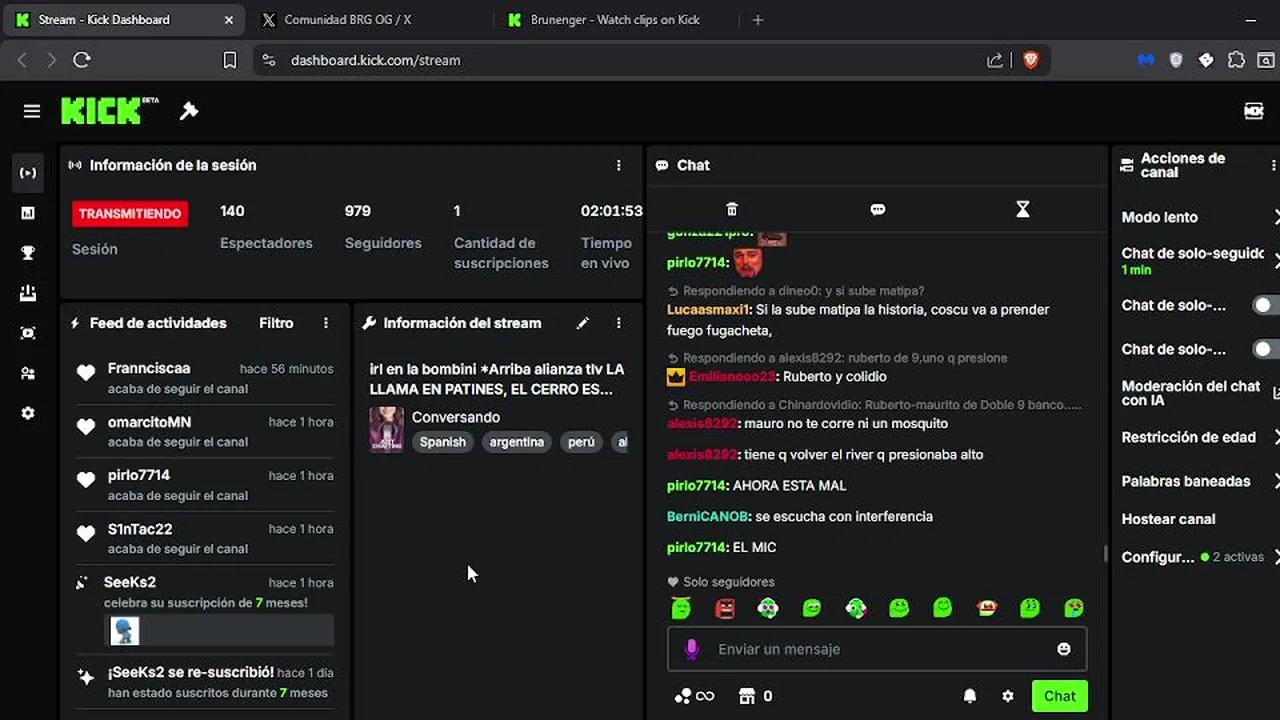Click the Enviar un mensaje input
Screen dimensions: 1280x720
point(877,649)
